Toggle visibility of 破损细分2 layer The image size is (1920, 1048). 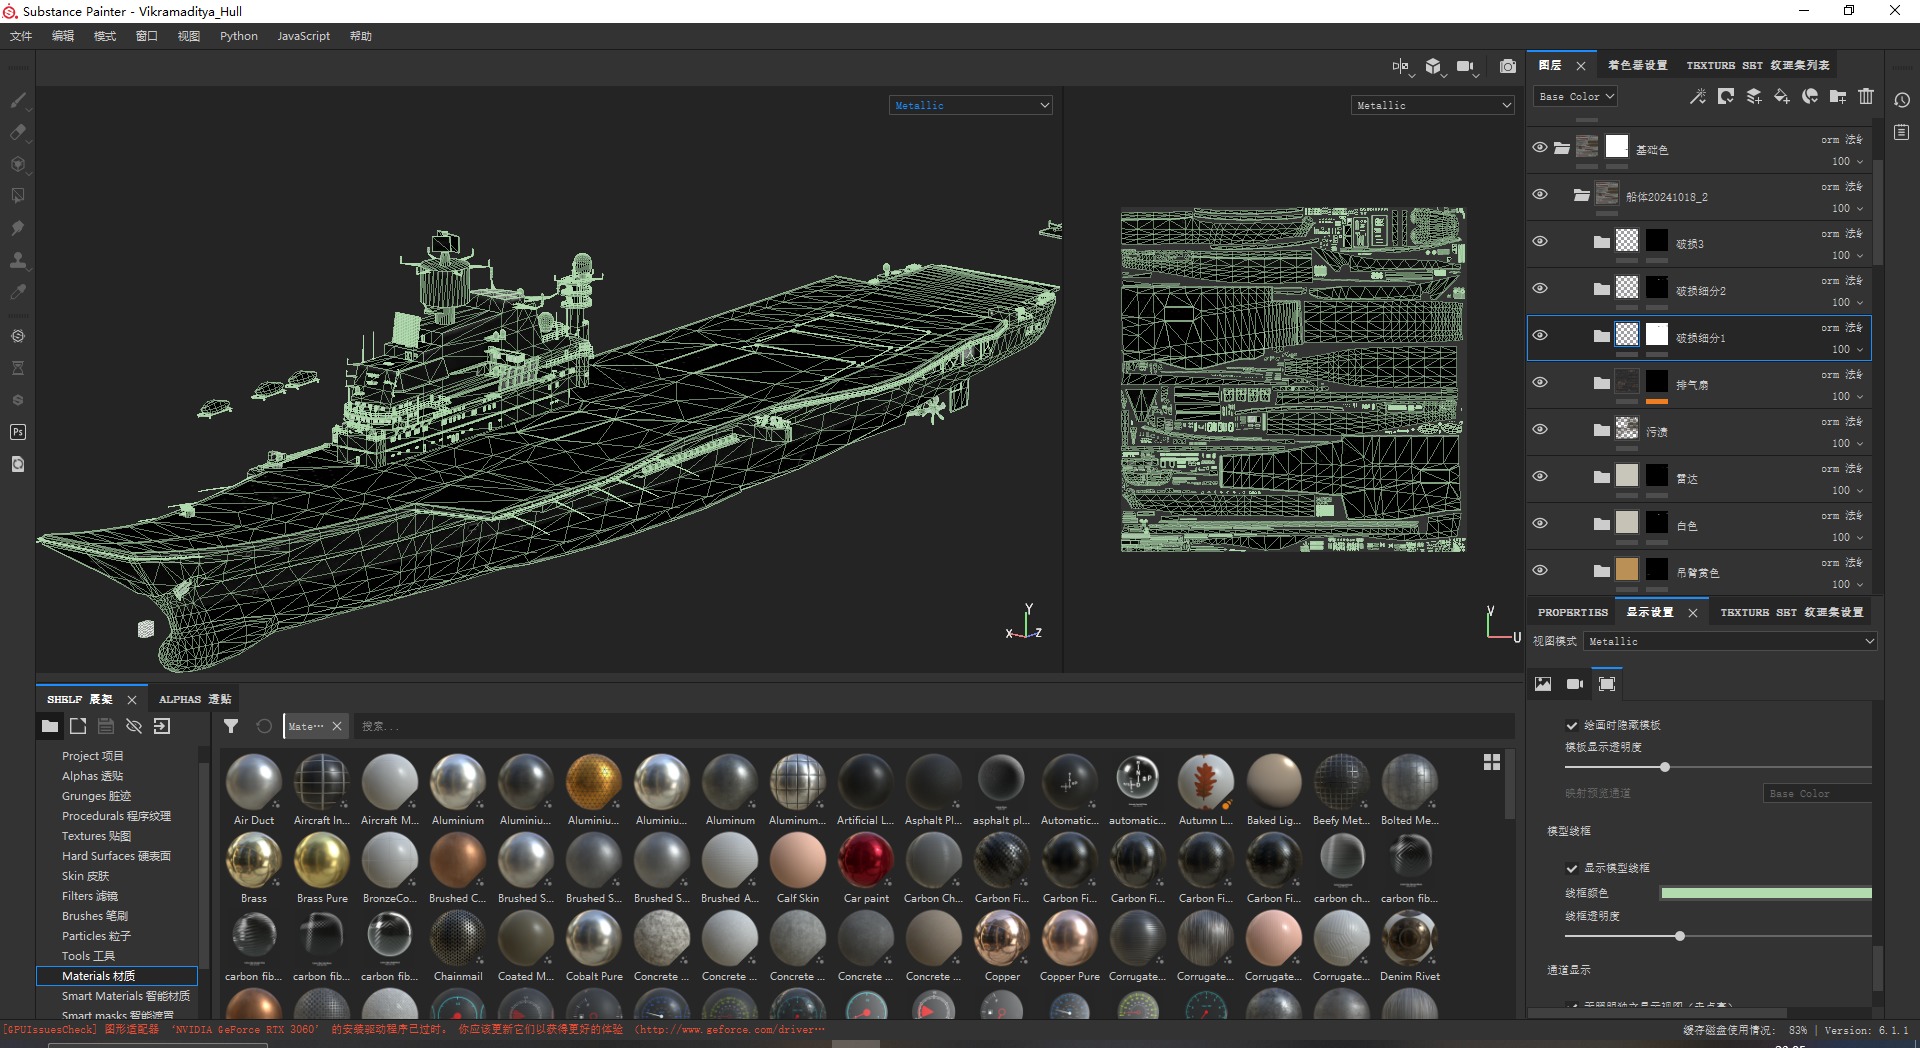pos(1540,288)
